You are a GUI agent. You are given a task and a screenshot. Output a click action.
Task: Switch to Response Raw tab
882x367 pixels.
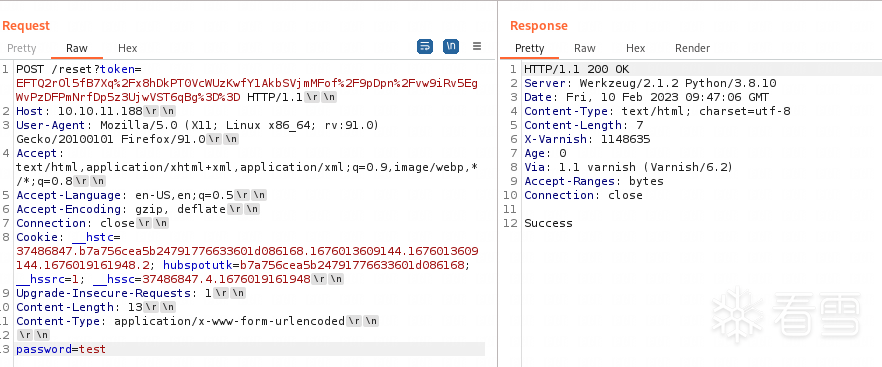pos(585,48)
